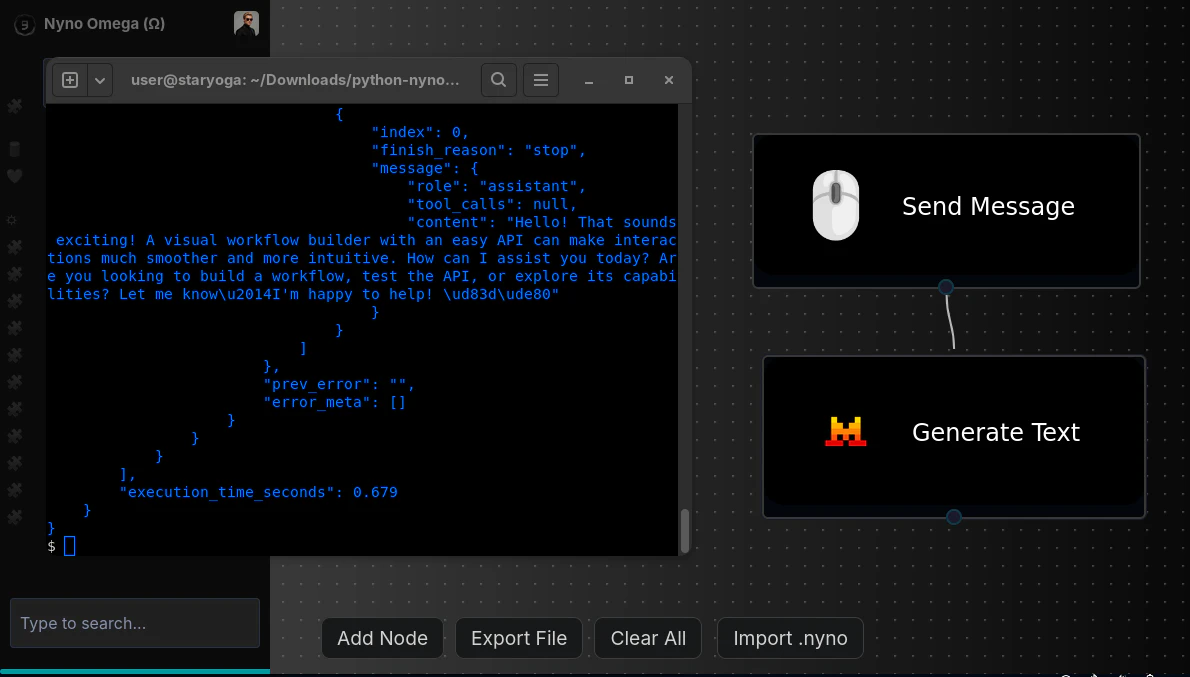This screenshot has height=677, width=1190.
Task: Click the mouse icon in Send Message
Action: tap(836, 205)
